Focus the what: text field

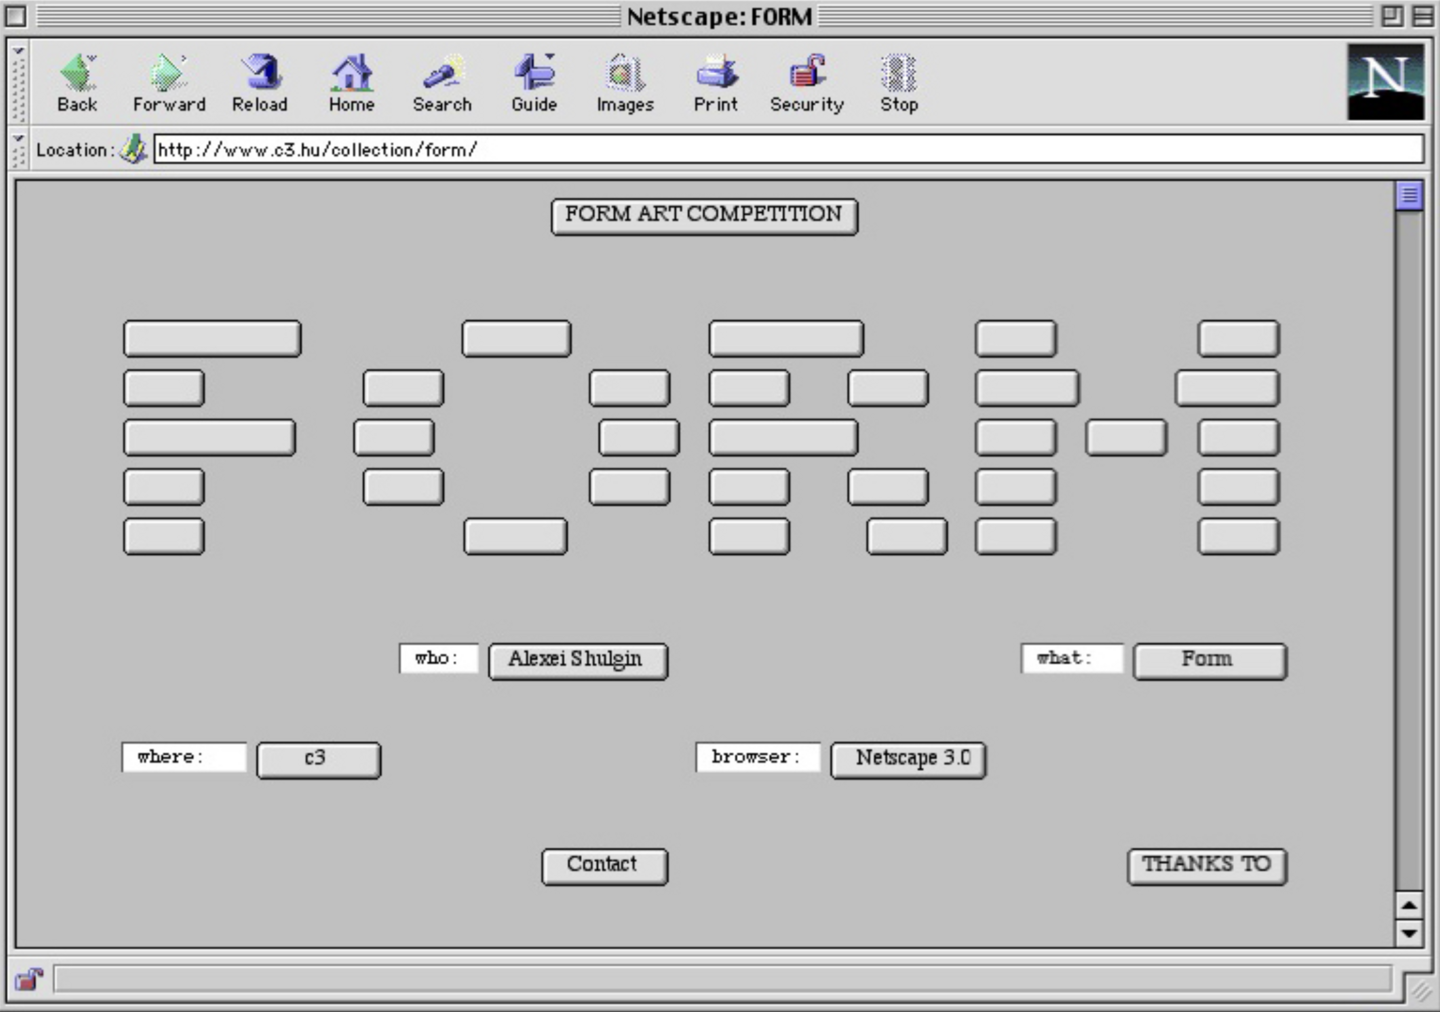click(1072, 658)
